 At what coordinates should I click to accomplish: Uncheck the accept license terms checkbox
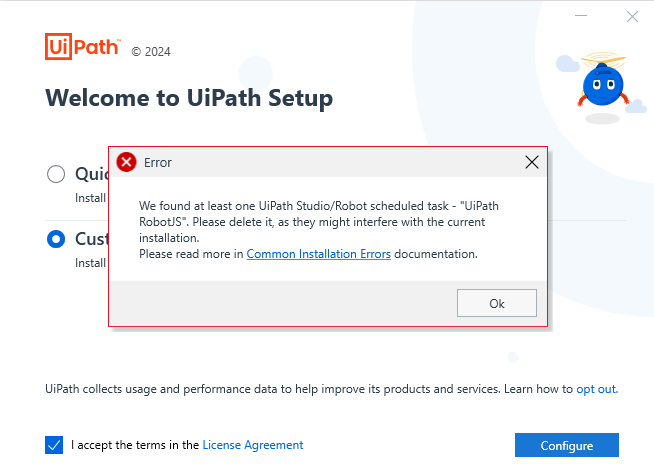pos(54,444)
